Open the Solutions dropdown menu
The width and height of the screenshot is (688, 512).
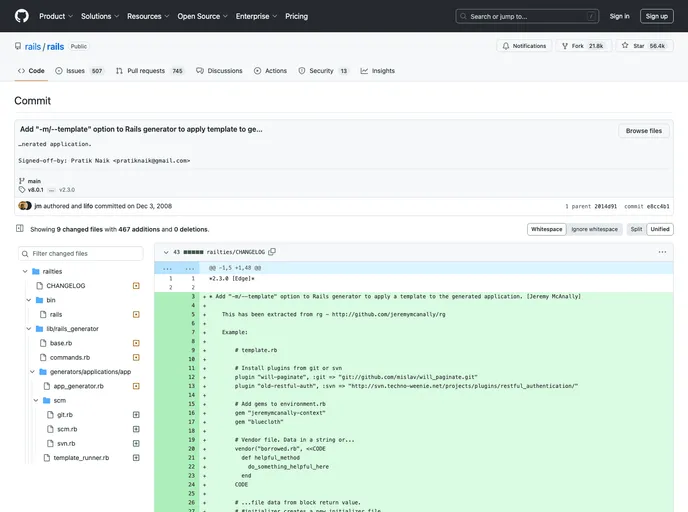point(100,16)
